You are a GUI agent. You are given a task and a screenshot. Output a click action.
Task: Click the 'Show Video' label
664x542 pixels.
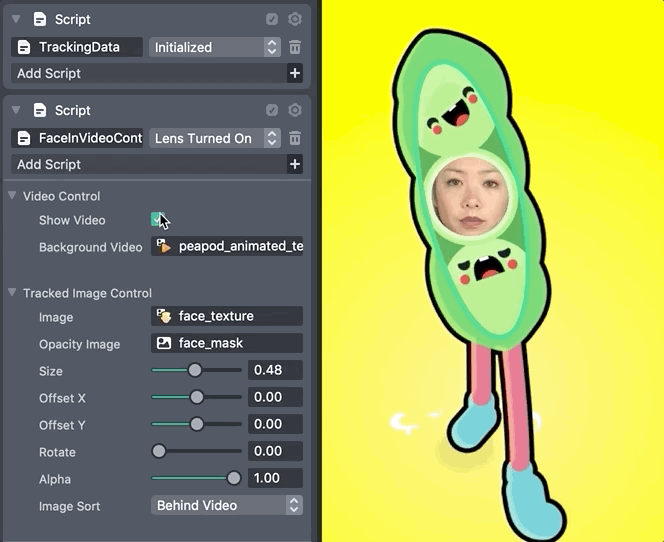tap(72, 220)
